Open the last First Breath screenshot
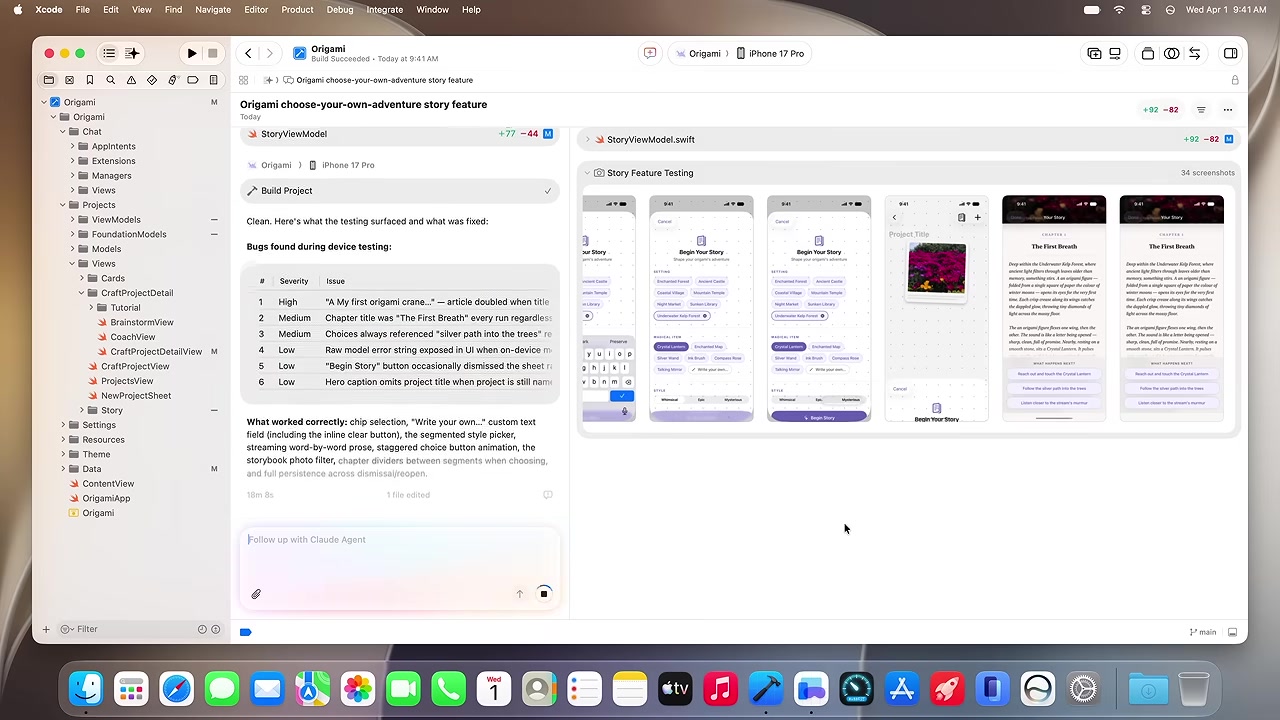 pos(1171,308)
